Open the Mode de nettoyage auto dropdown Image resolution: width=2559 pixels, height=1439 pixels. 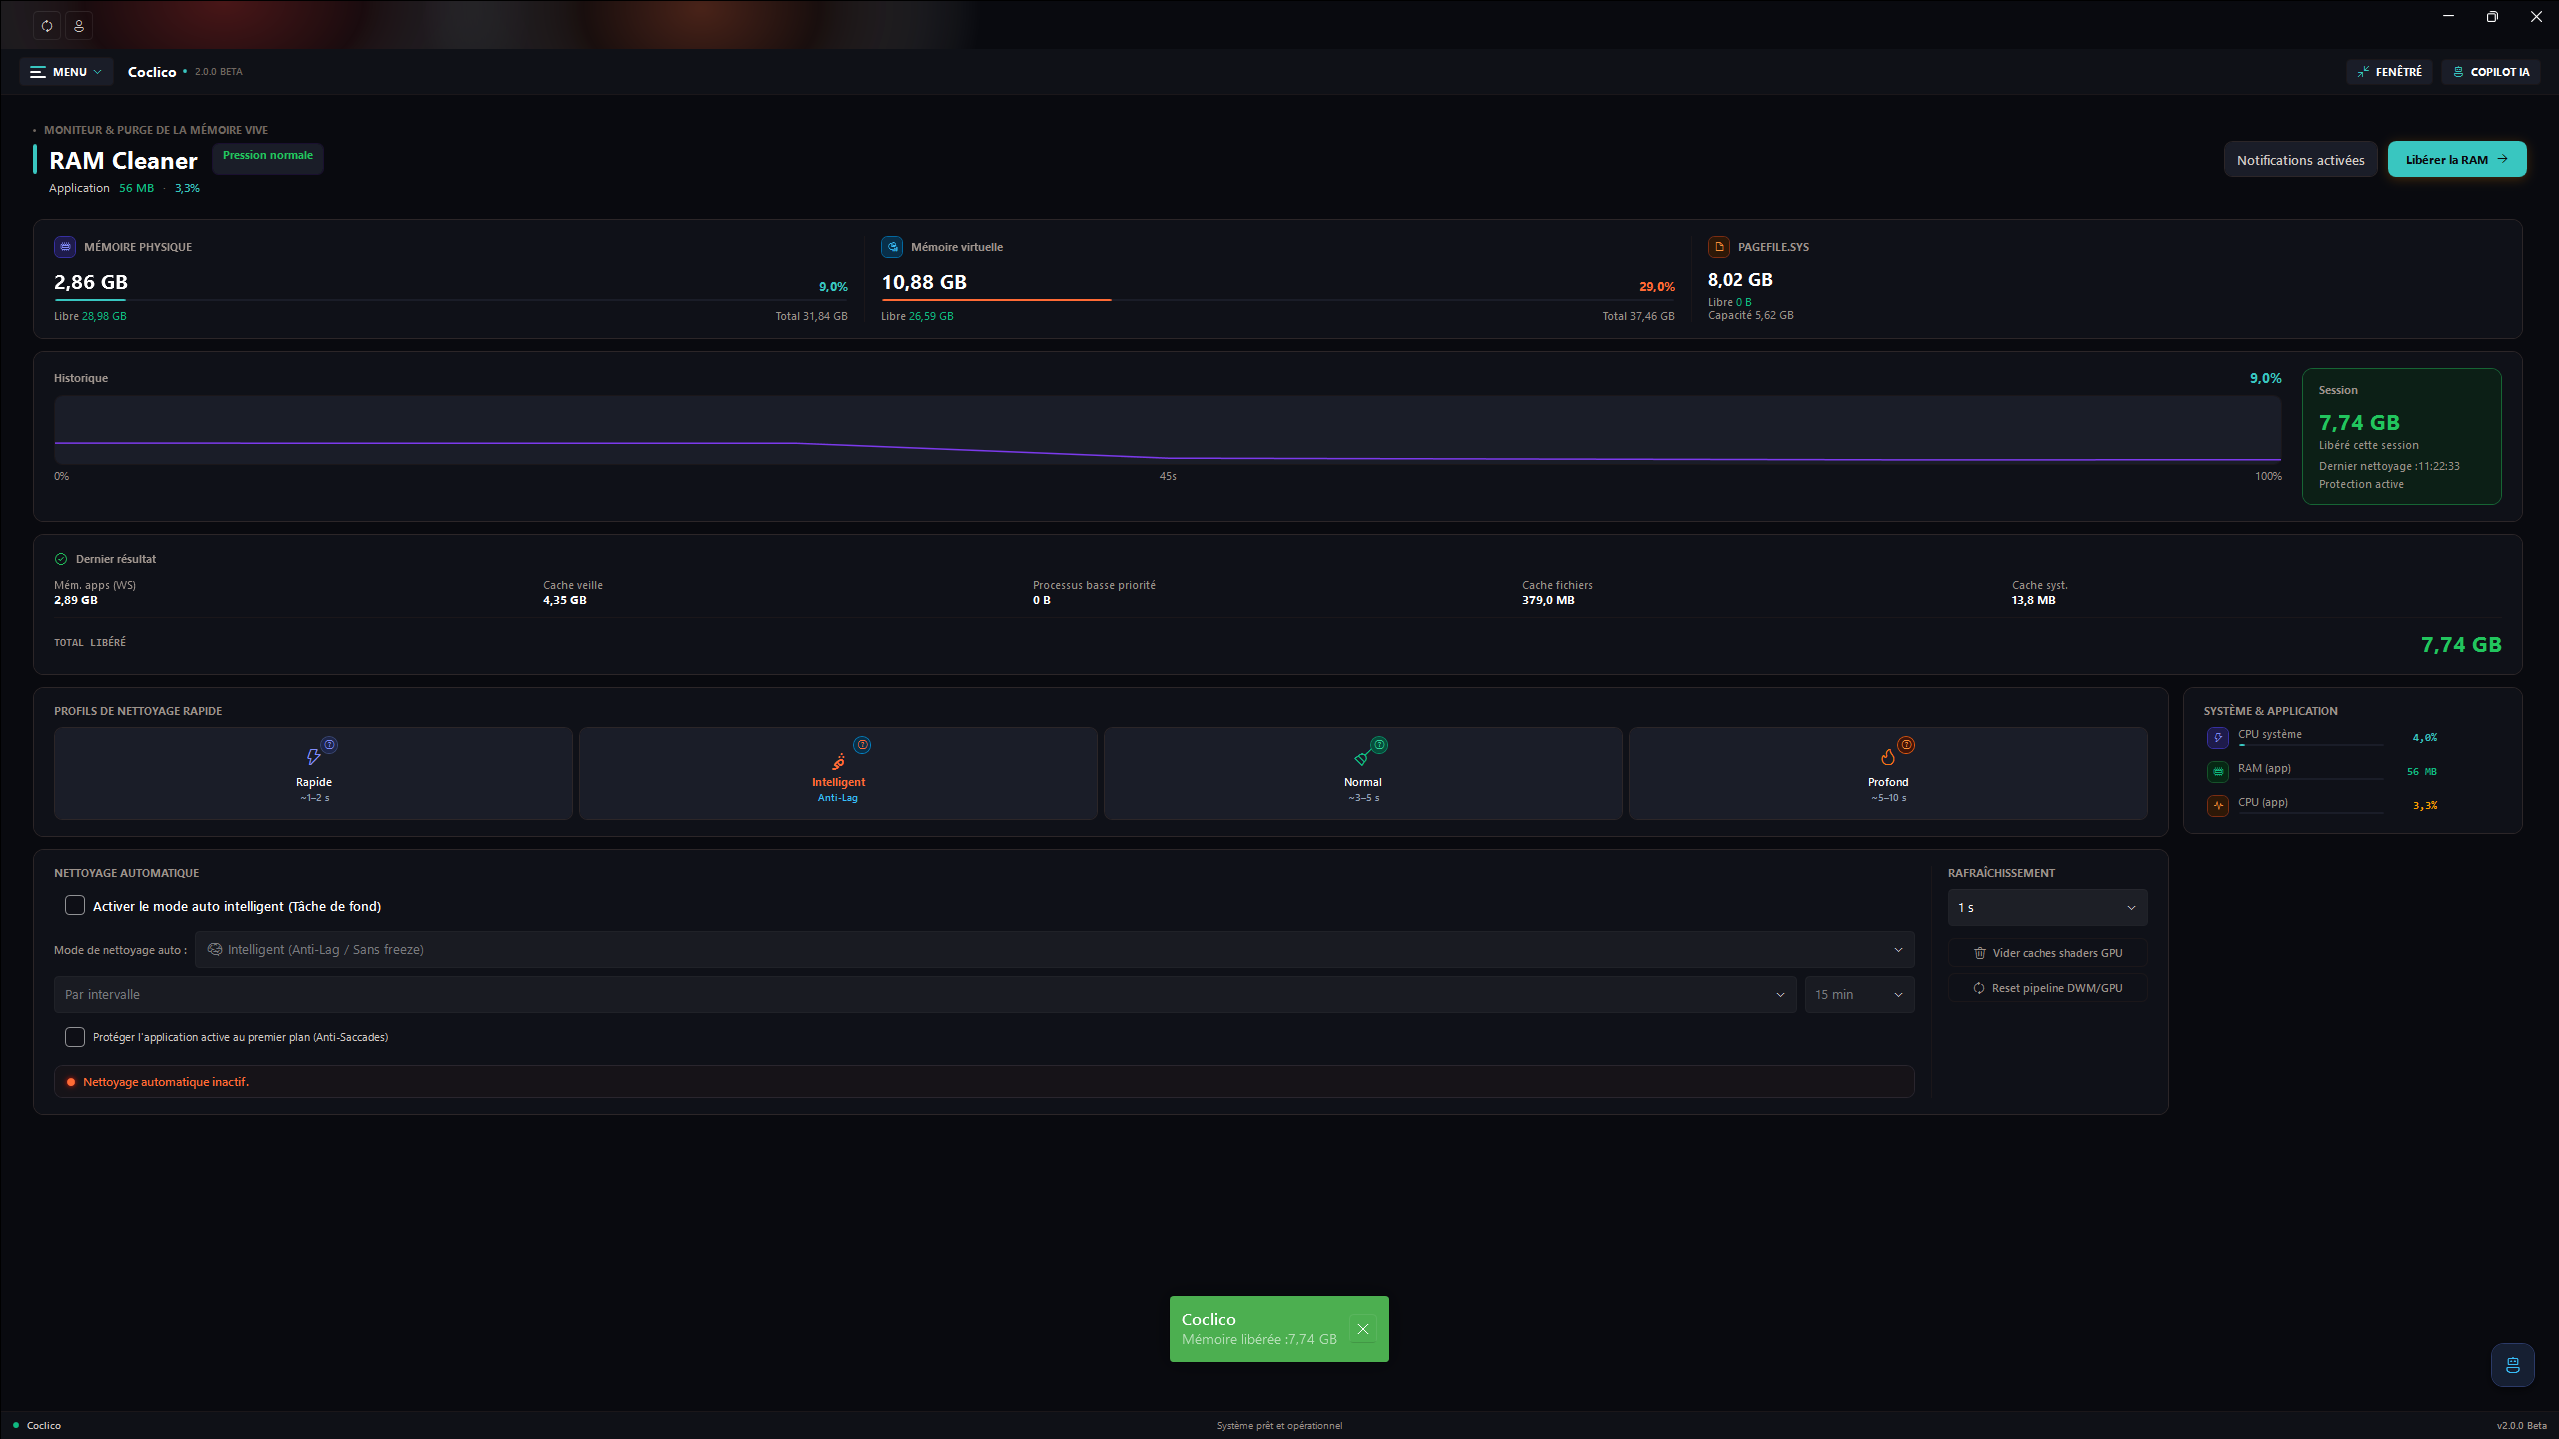point(1054,949)
